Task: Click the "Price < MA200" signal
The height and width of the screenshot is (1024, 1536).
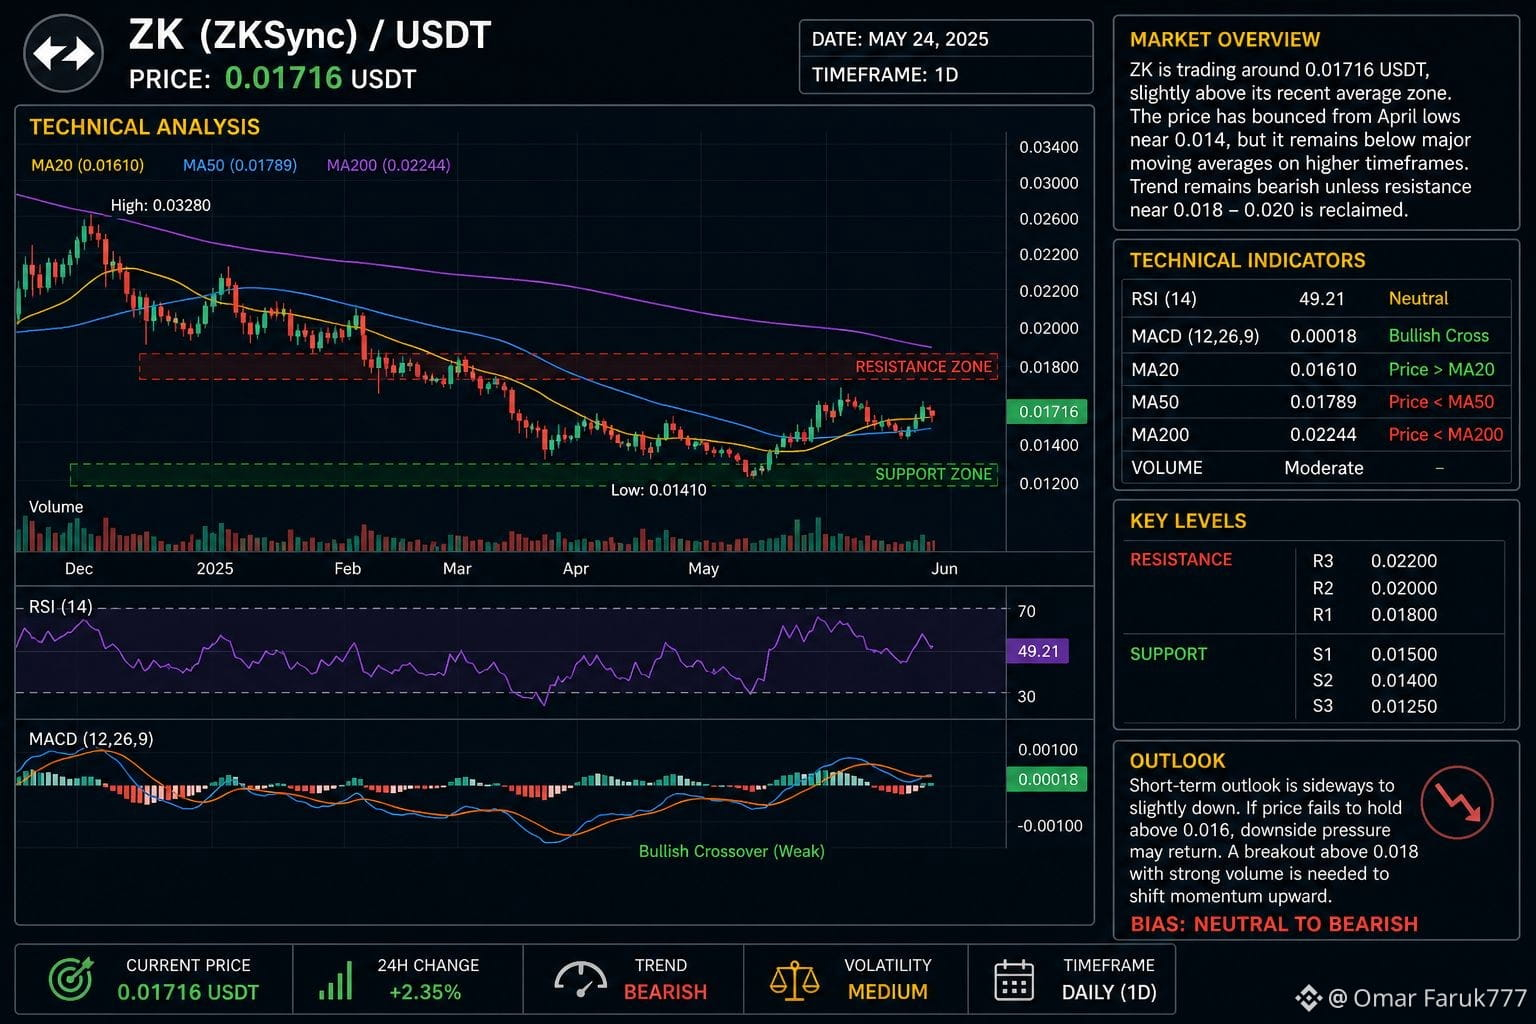Action: tap(1446, 434)
